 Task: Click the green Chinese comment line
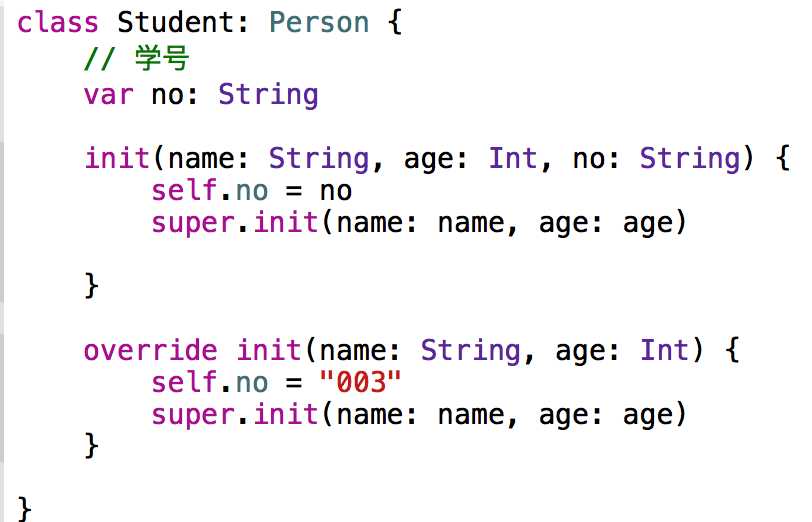coord(136,58)
